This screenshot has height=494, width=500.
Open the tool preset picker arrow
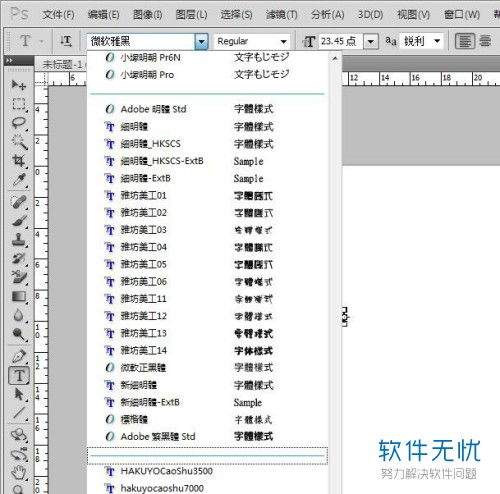pos(42,42)
